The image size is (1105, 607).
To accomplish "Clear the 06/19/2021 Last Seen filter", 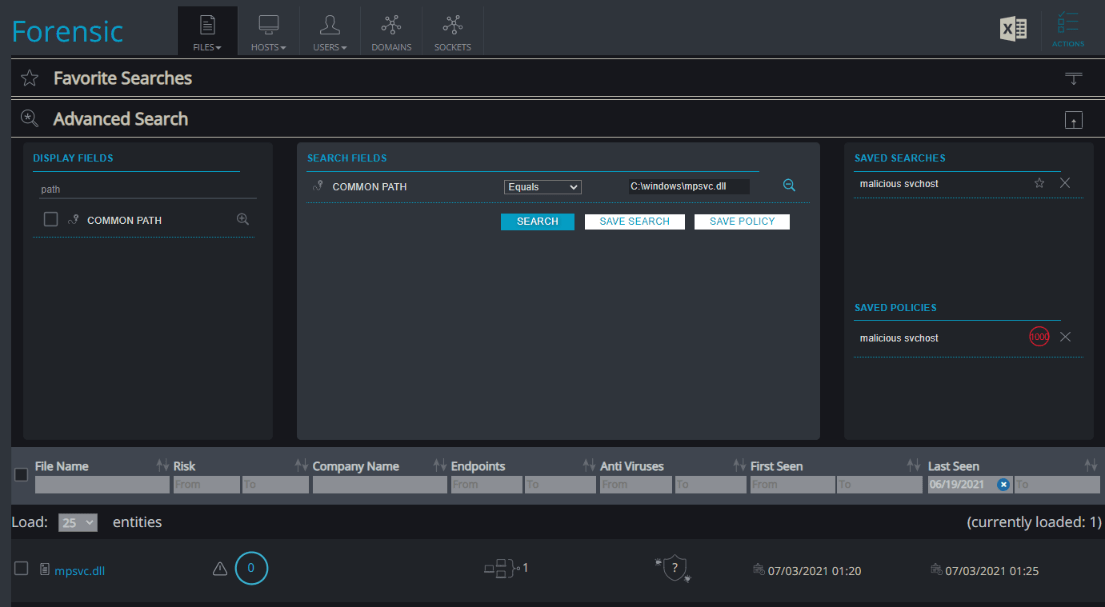I will [x=1004, y=484].
